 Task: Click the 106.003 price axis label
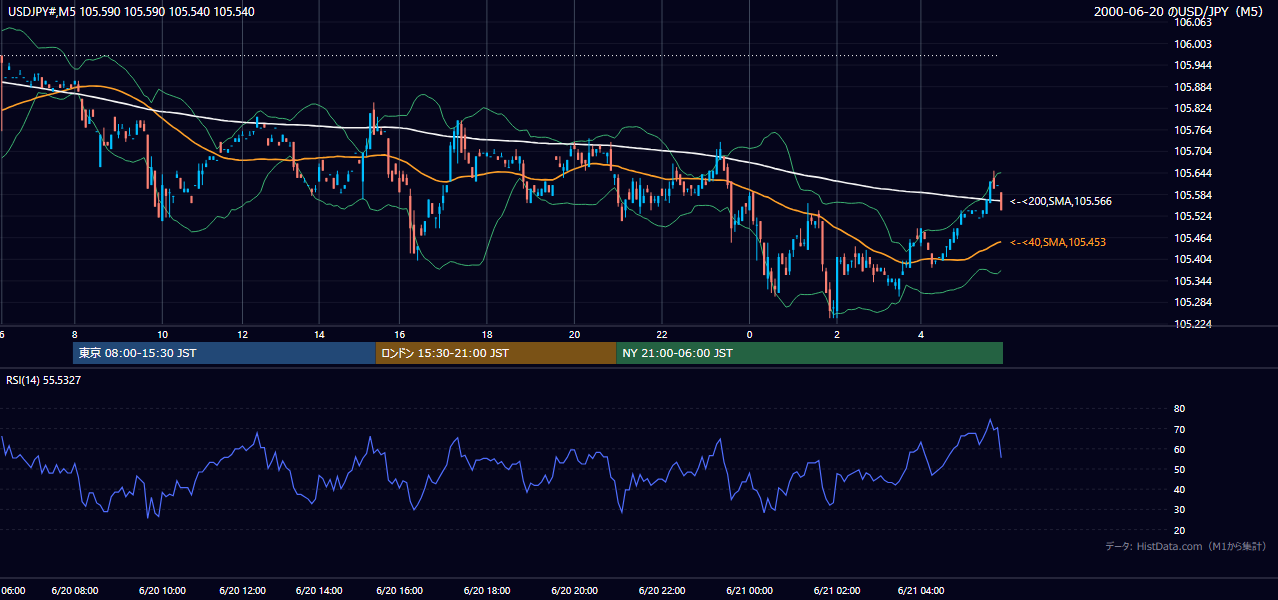(x=1193, y=44)
